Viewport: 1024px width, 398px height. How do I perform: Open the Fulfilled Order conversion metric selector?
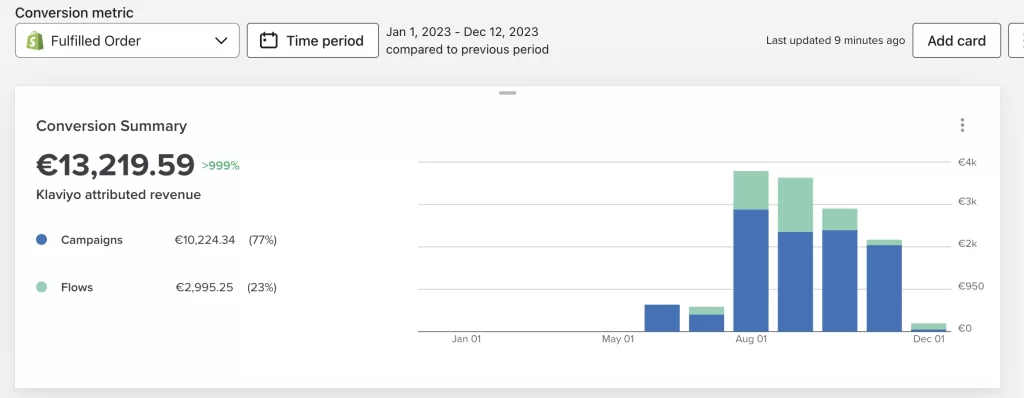[127, 41]
